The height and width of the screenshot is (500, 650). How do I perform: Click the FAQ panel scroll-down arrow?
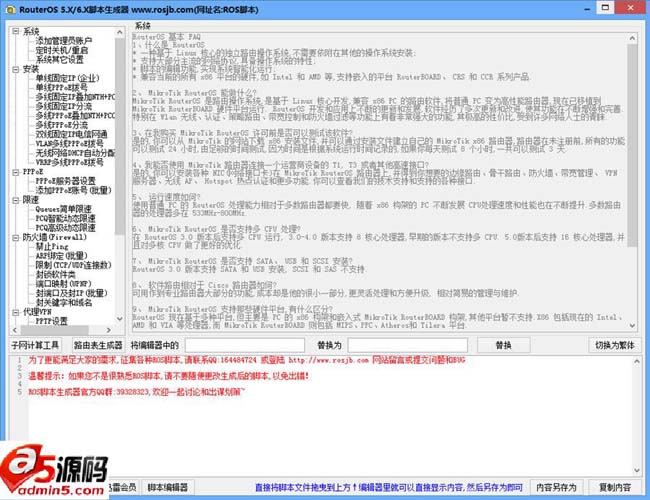coord(632,325)
